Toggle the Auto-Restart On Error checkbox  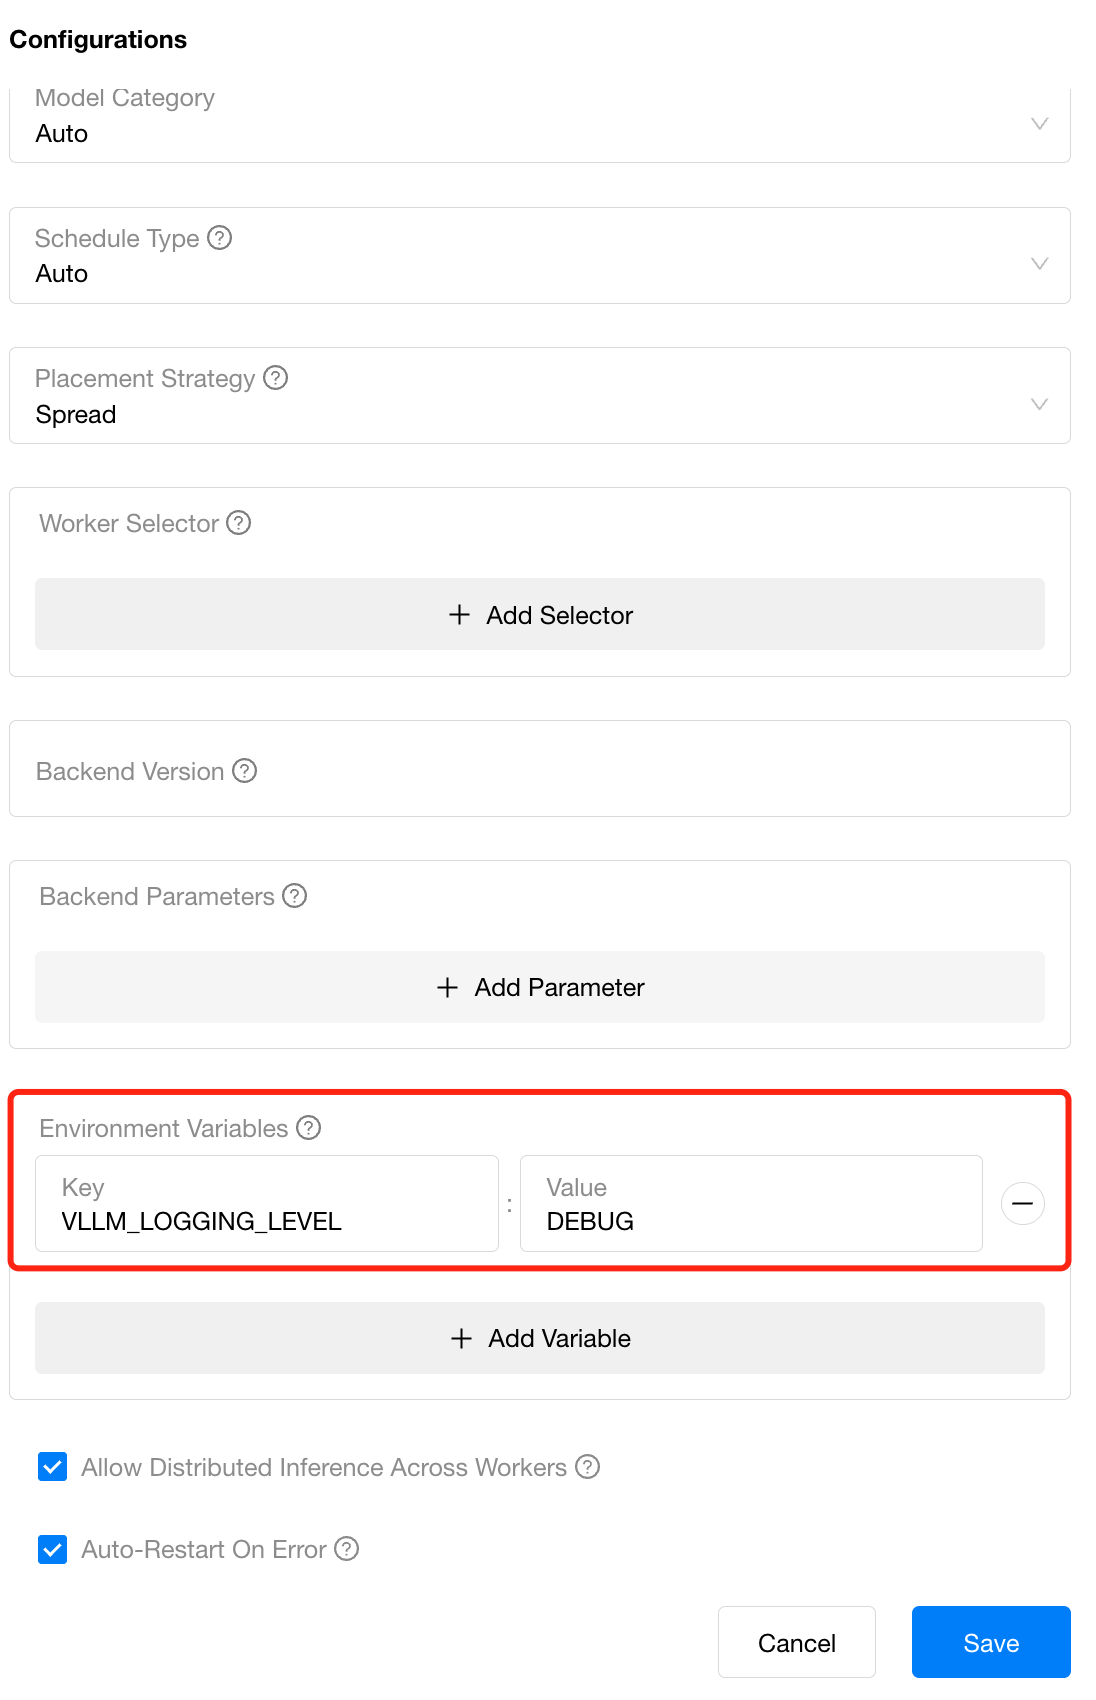coord(52,1549)
